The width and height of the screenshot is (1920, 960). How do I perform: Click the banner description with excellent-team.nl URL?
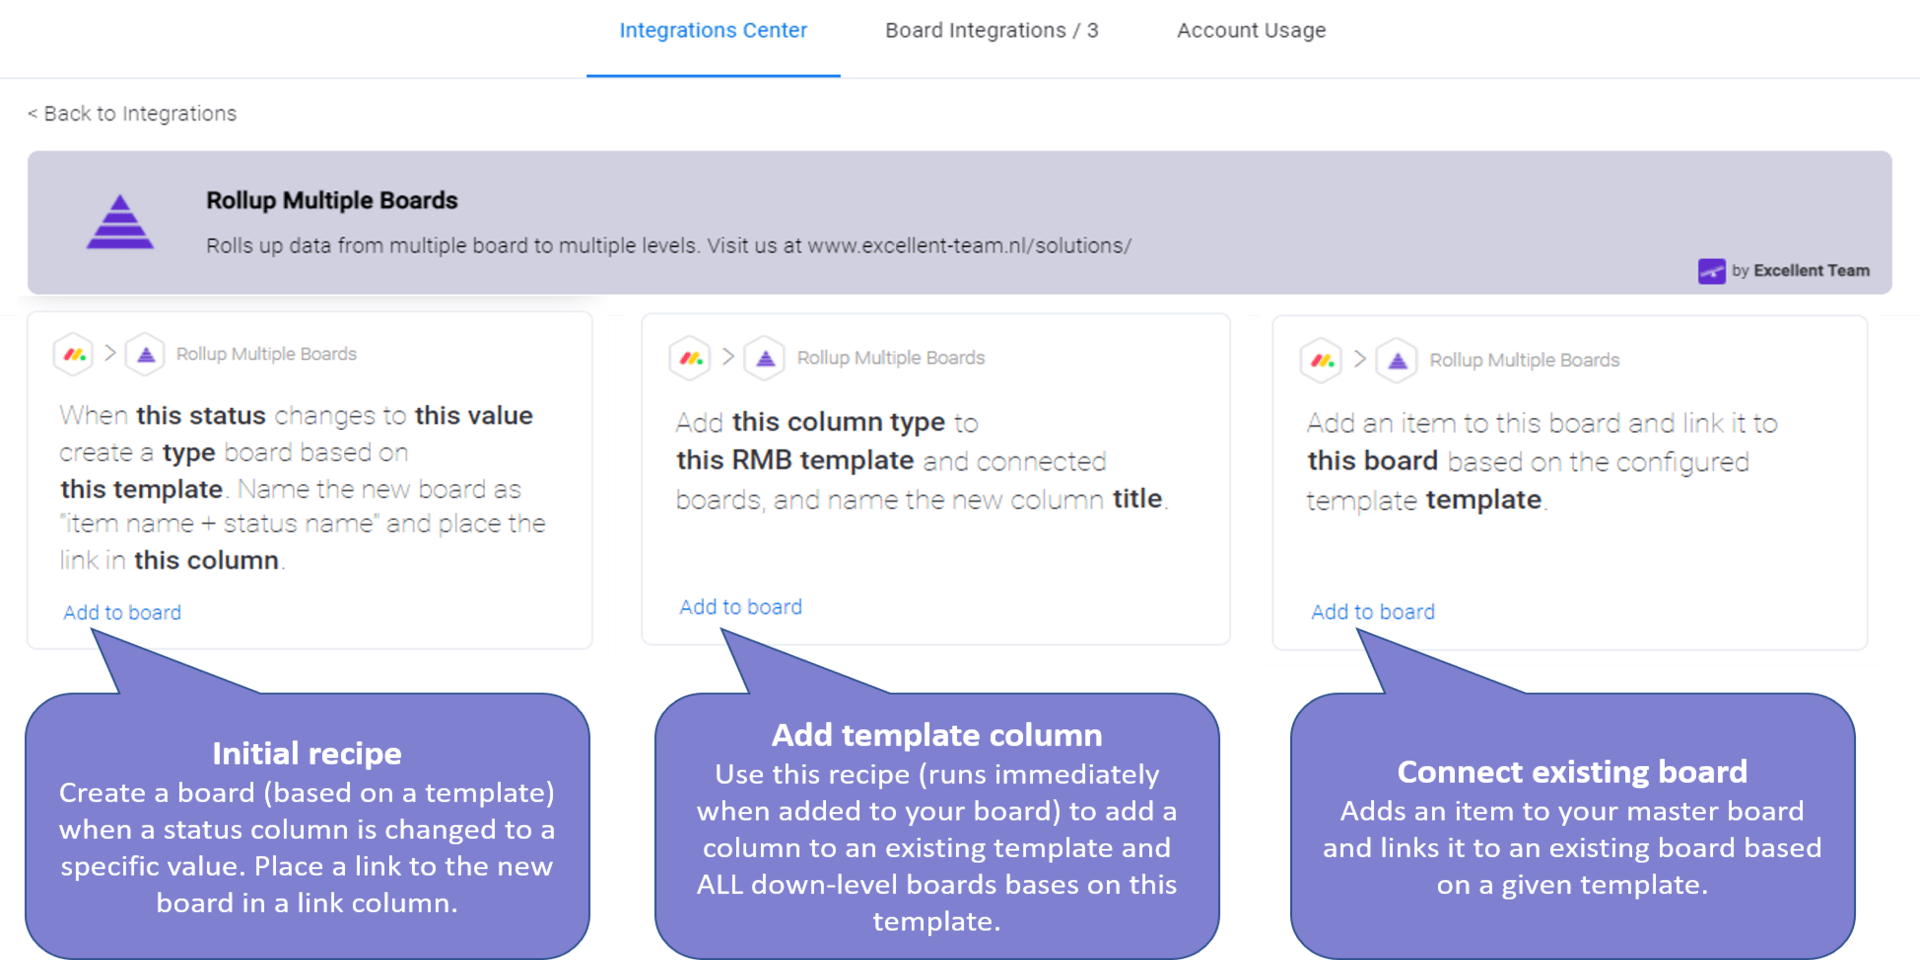point(669,246)
